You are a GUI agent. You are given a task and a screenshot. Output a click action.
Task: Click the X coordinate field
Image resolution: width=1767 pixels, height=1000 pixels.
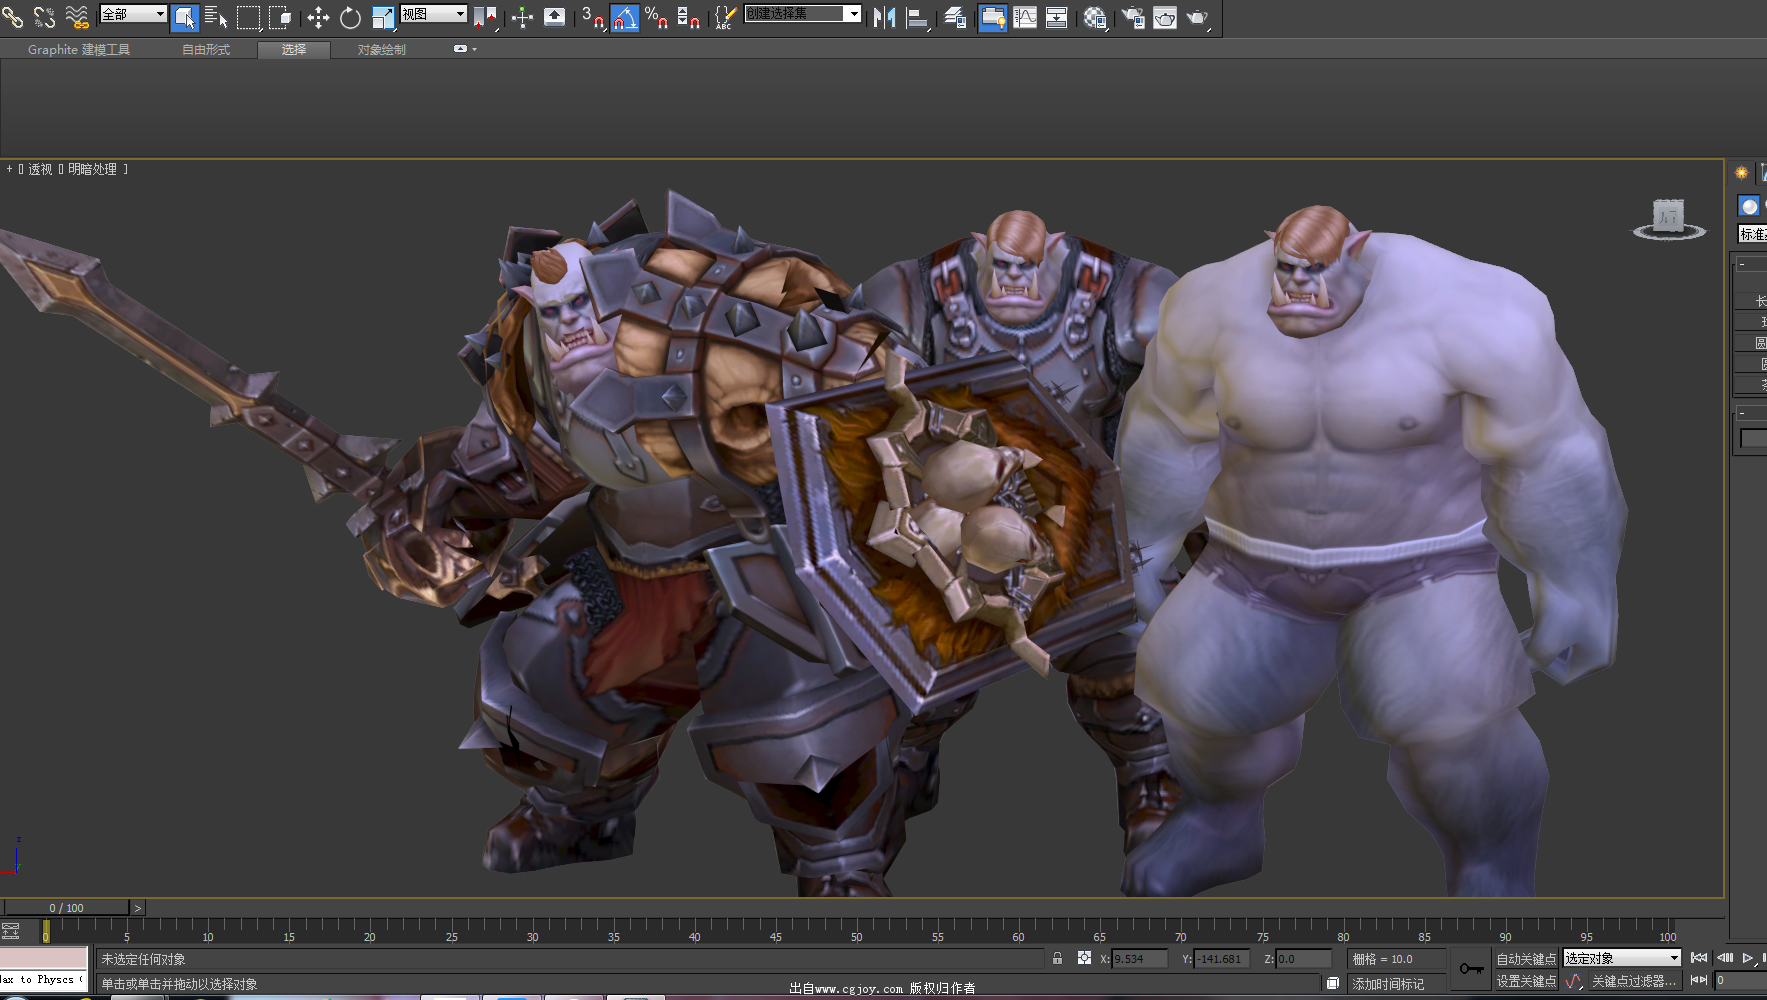[1140, 959]
